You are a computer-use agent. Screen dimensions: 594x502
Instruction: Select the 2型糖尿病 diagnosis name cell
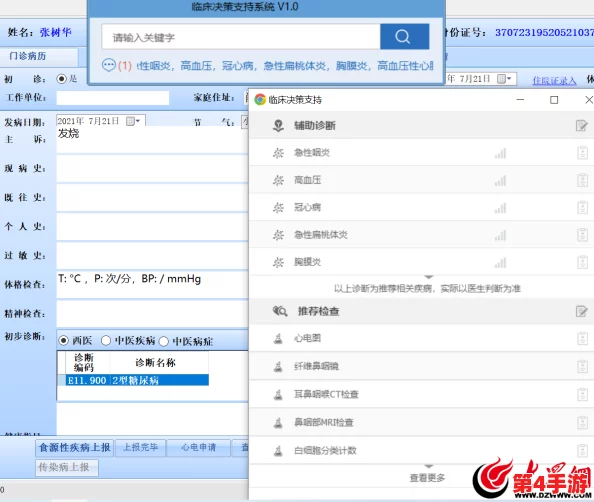tap(159, 380)
